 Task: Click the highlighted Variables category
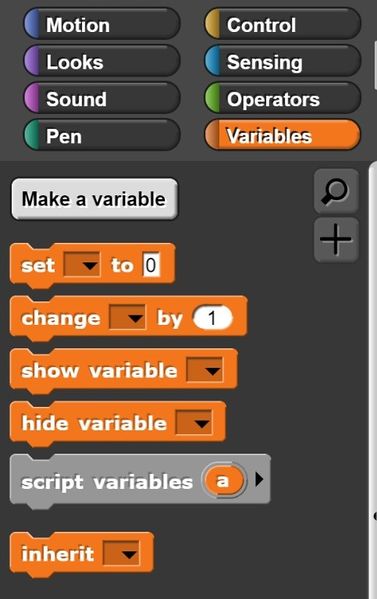pyautogui.click(x=282, y=136)
